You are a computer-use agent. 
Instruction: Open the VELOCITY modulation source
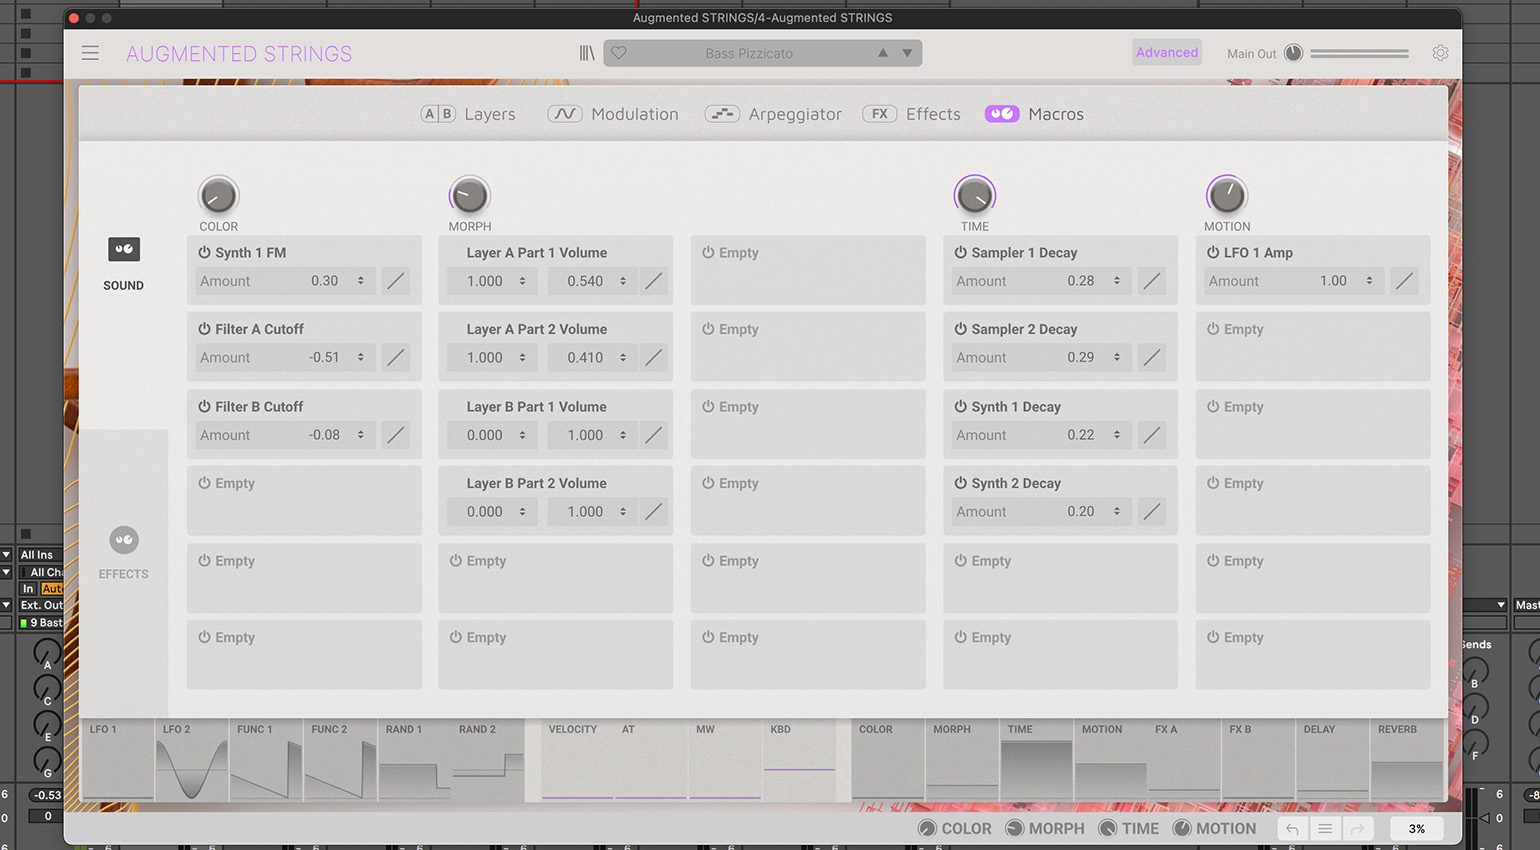[577, 760]
